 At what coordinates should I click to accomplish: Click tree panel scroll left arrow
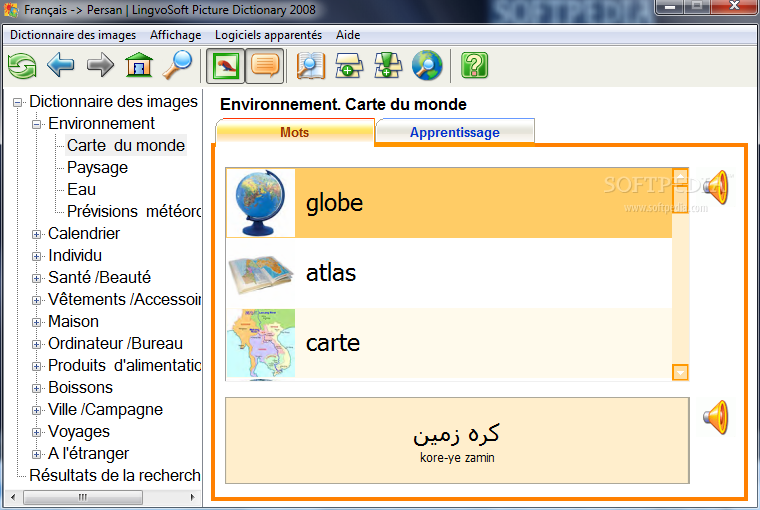[x=13, y=497]
